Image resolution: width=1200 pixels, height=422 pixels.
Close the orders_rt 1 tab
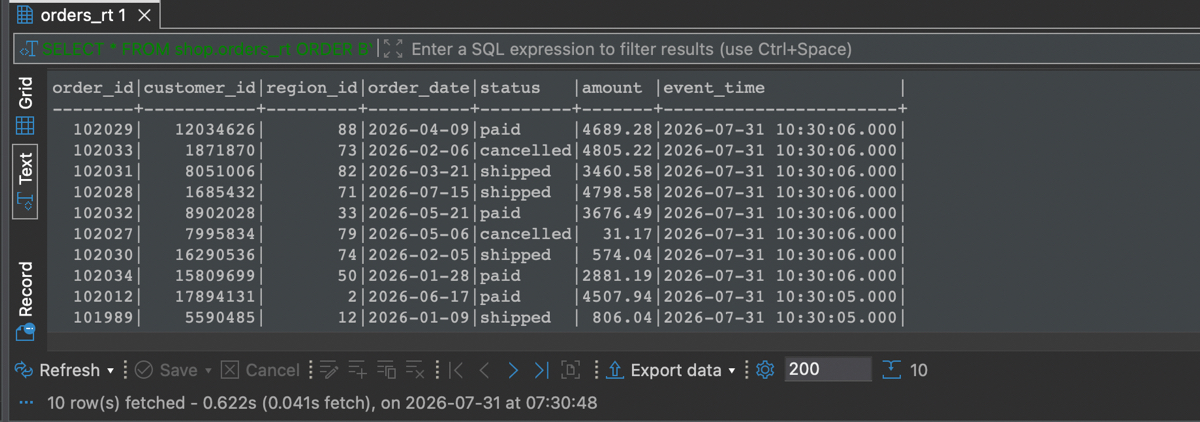click(x=145, y=16)
